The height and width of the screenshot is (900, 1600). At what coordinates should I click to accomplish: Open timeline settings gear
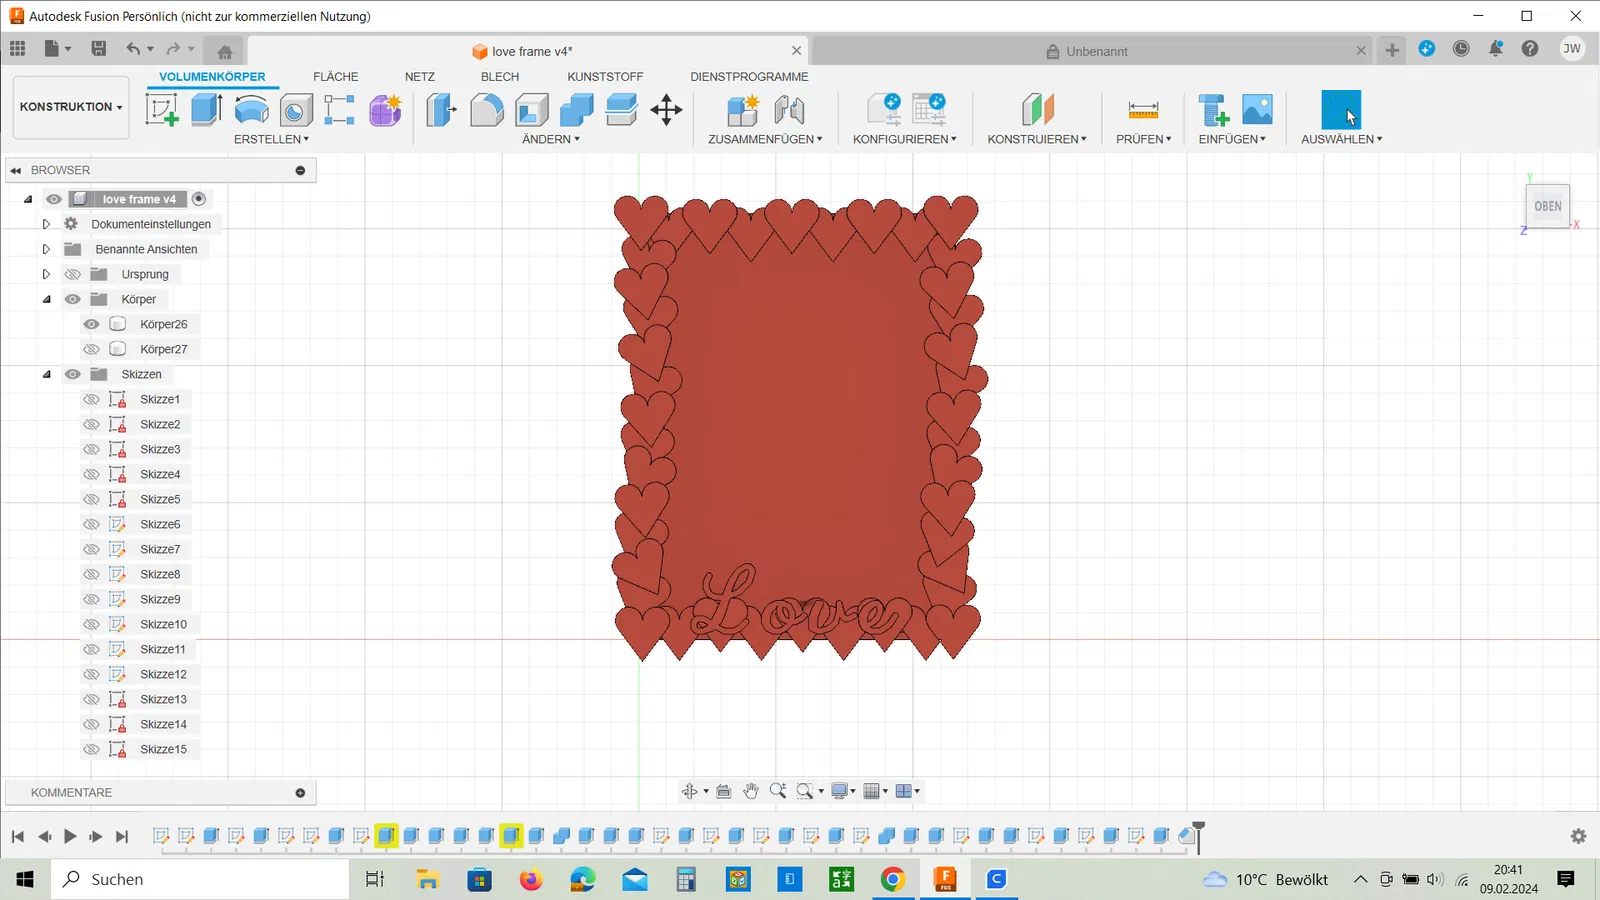tap(1578, 836)
